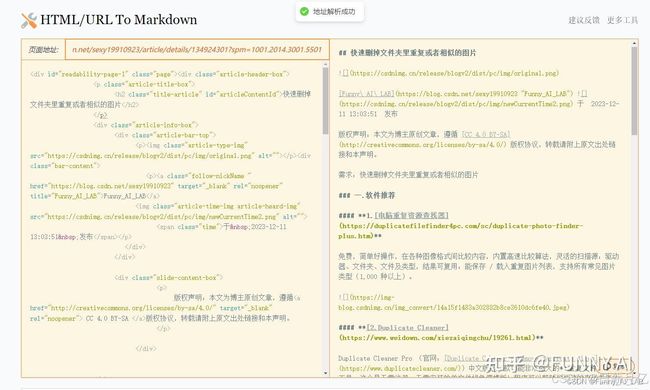Click the '### 一、软件推荐' heading line
The height and width of the screenshot is (390, 650).
pyautogui.click(x=366, y=195)
